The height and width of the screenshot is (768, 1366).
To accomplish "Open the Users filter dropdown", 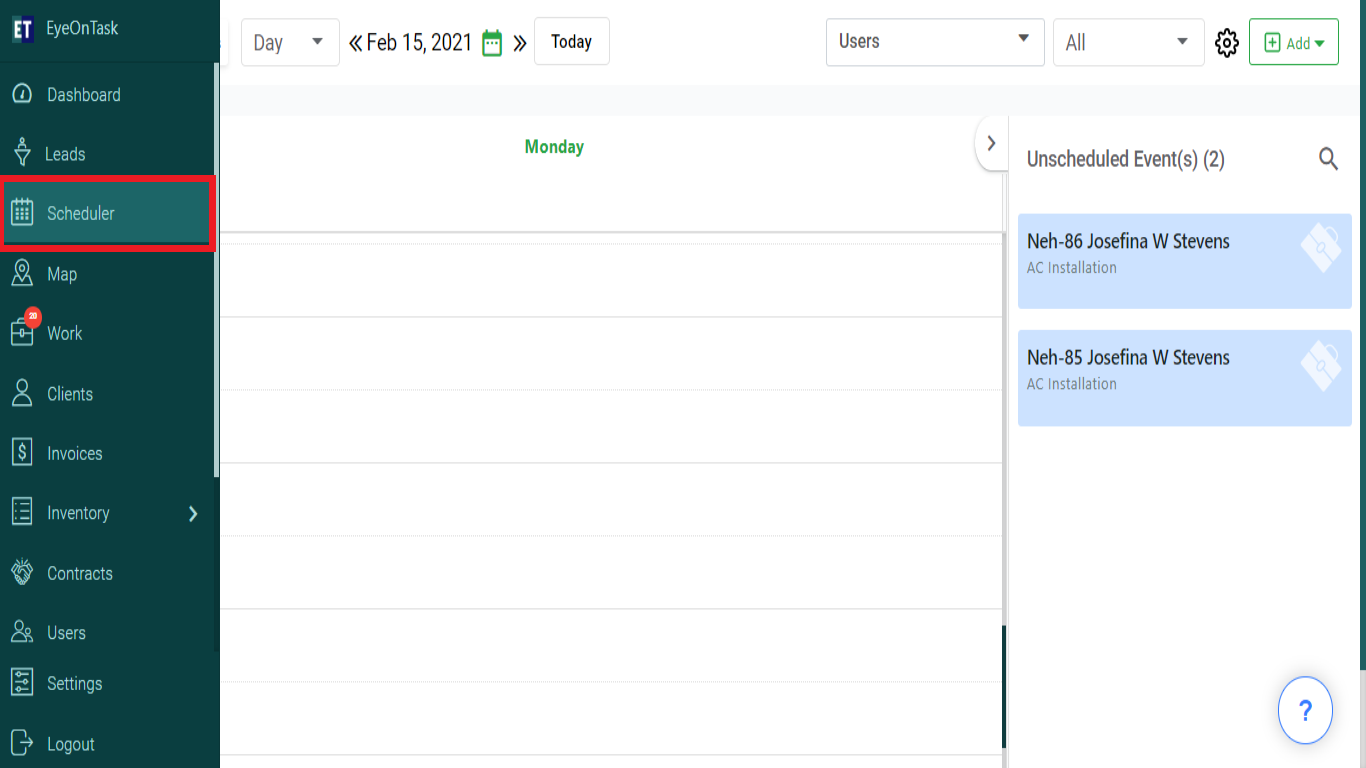I will (x=935, y=42).
